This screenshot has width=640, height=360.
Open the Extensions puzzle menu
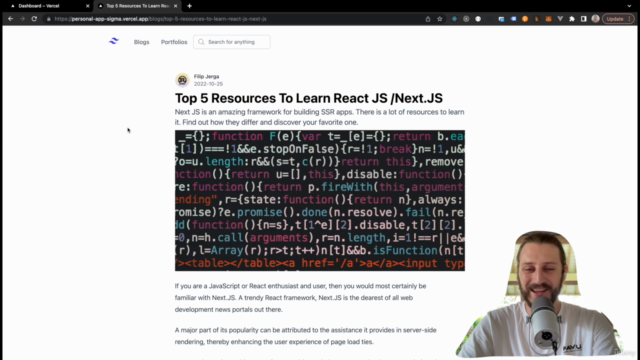tap(572, 19)
